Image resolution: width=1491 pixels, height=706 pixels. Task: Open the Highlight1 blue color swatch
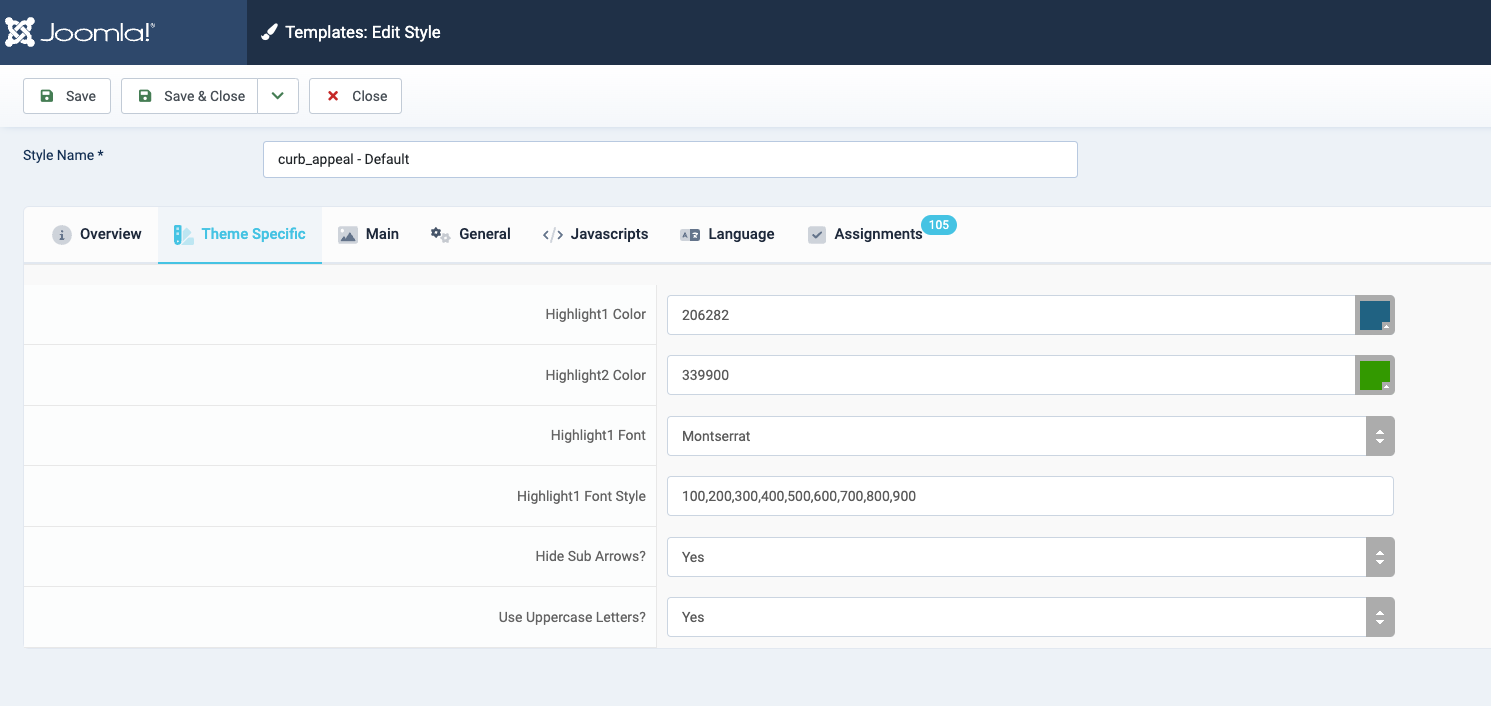click(x=1374, y=315)
